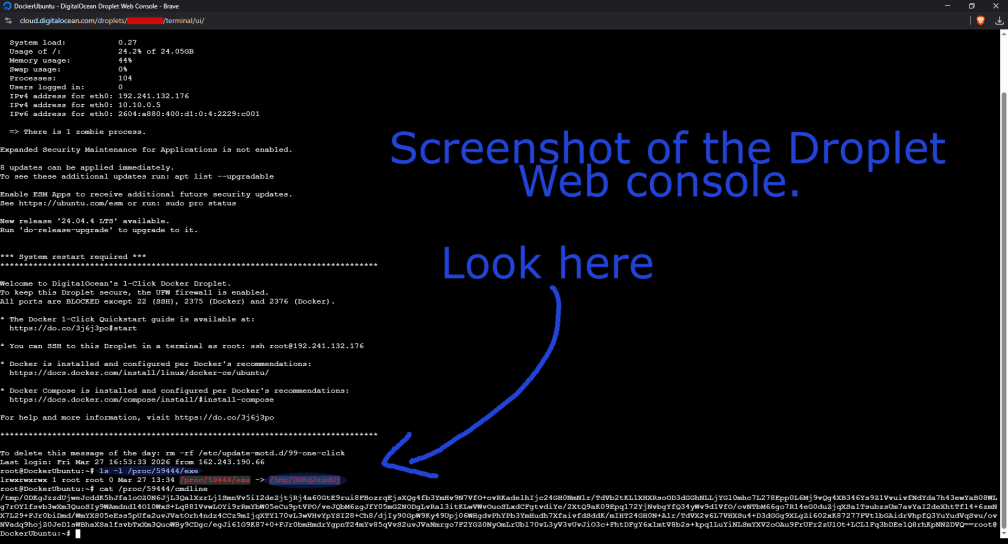Screen dimensions: 1008x544
Task: Restore down the Brave window
Action: 971,6
